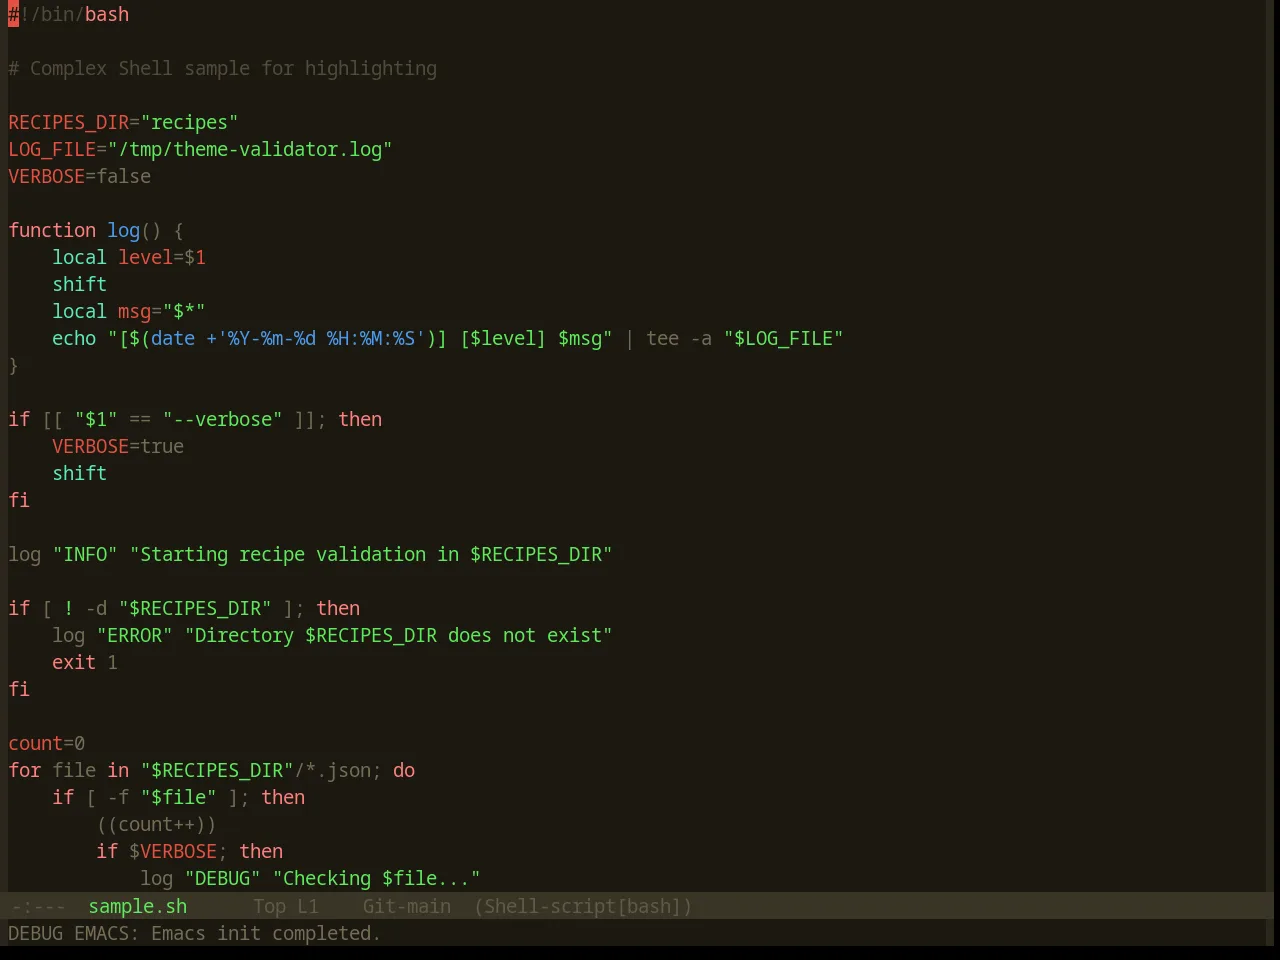
Task: Click the 'for' keyword of the loop
Action: click(25, 770)
